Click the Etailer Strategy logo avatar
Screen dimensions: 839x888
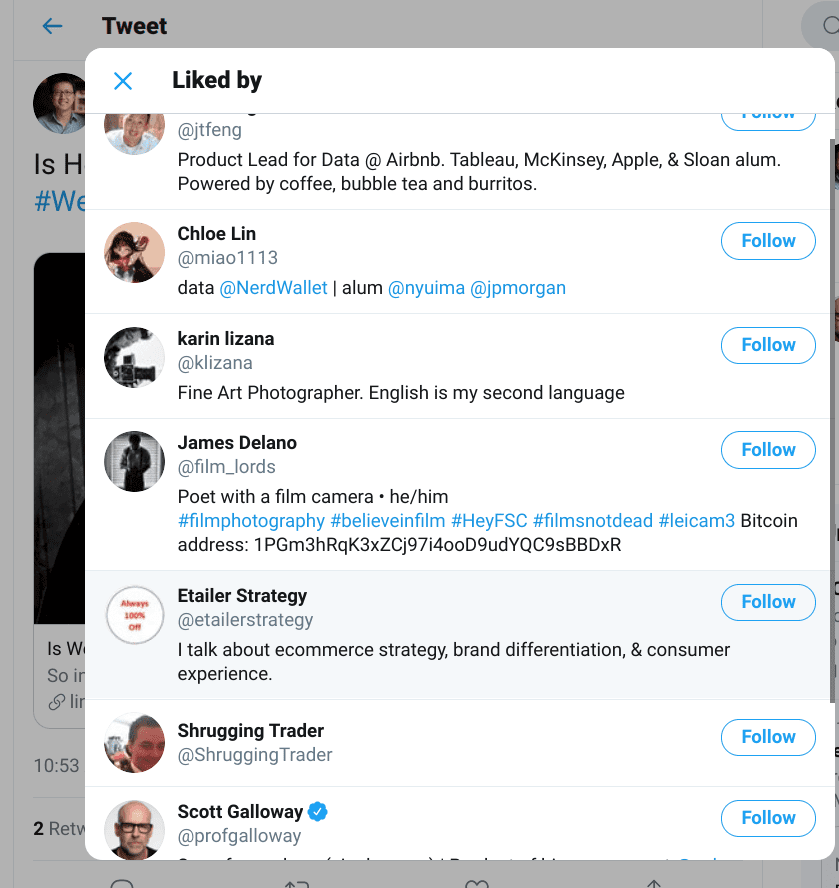[134, 614]
